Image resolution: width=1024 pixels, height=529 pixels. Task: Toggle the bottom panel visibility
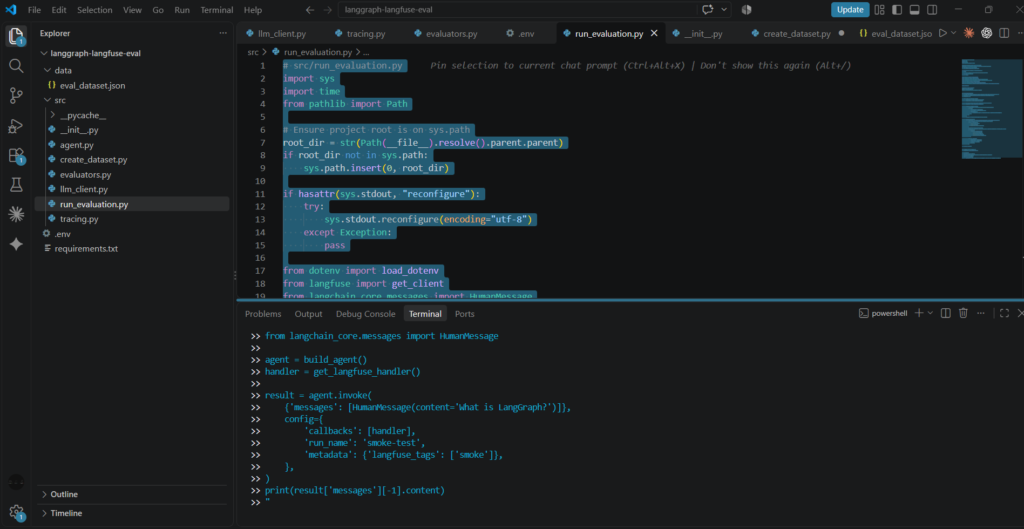click(915, 10)
